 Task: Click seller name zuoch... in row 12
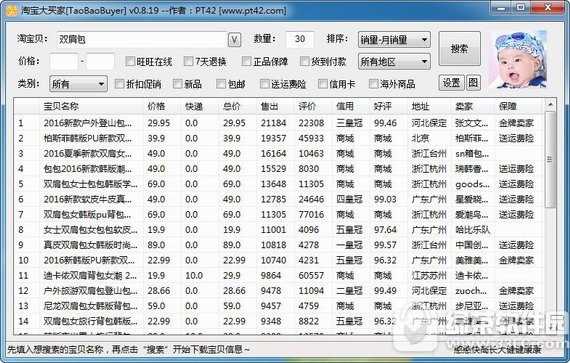pos(471,291)
